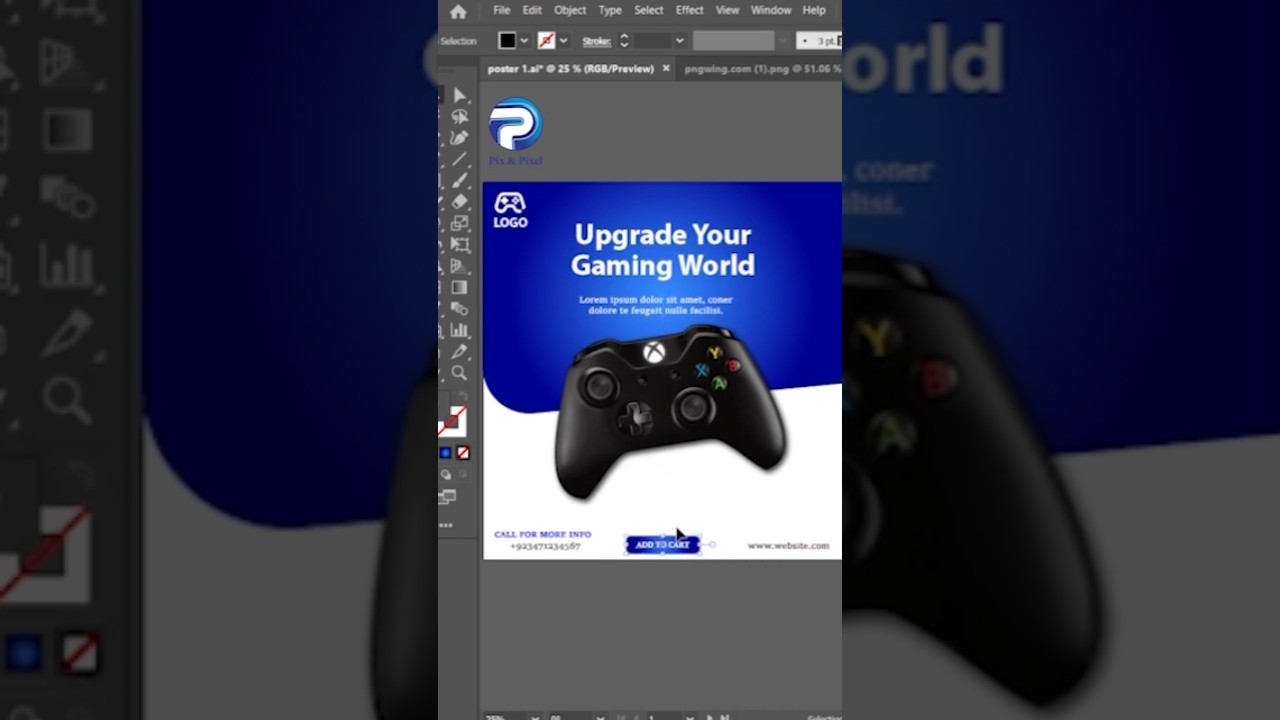The image size is (1280, 720).
Task: Open the stroke weight dropdown
Action: click(680, 41)
